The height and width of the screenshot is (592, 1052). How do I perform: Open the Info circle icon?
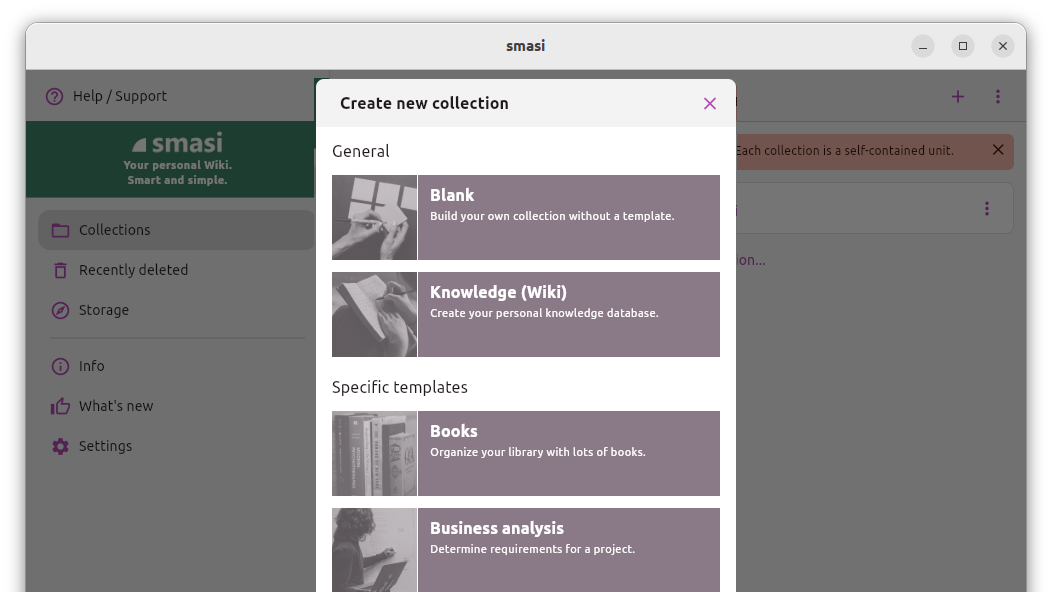[60, 366]
